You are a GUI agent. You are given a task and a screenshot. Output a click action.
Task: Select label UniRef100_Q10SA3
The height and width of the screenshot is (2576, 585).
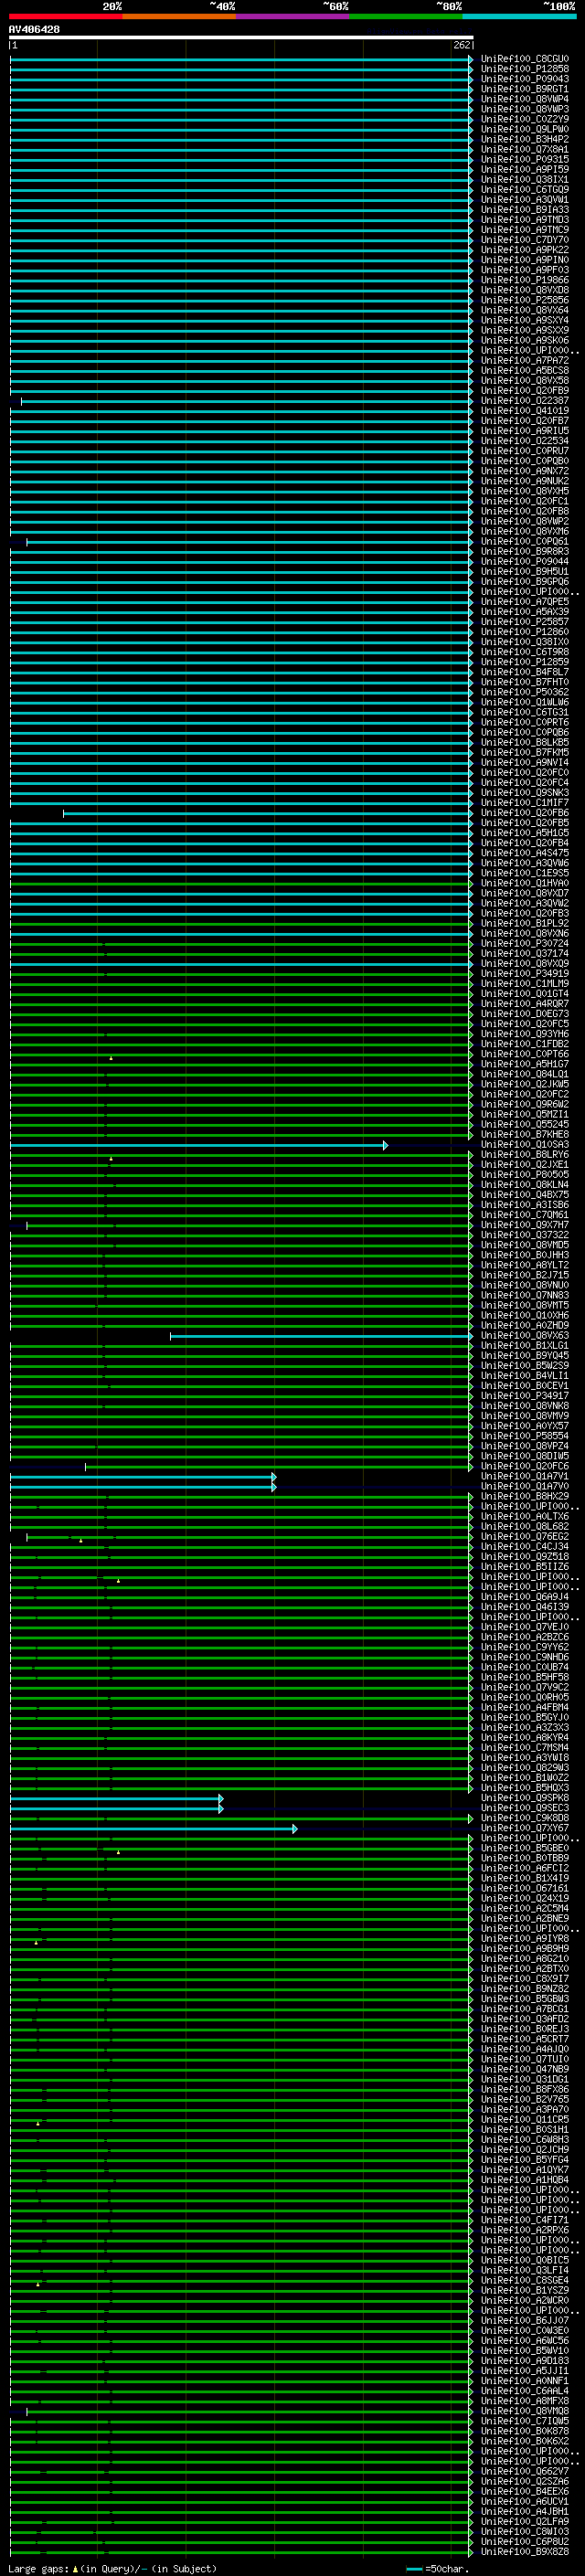[x=525, y=1145]
